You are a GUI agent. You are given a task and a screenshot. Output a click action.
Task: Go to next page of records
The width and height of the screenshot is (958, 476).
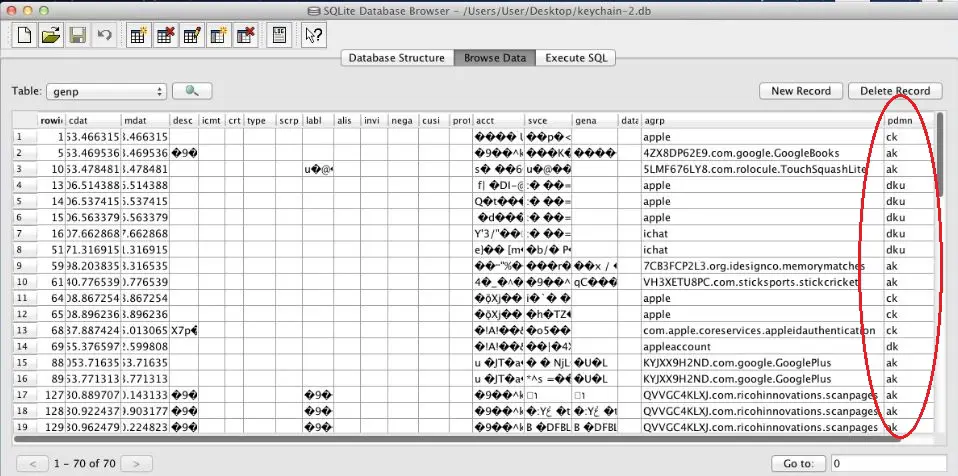pyautogui.click(x=137, y=463)
